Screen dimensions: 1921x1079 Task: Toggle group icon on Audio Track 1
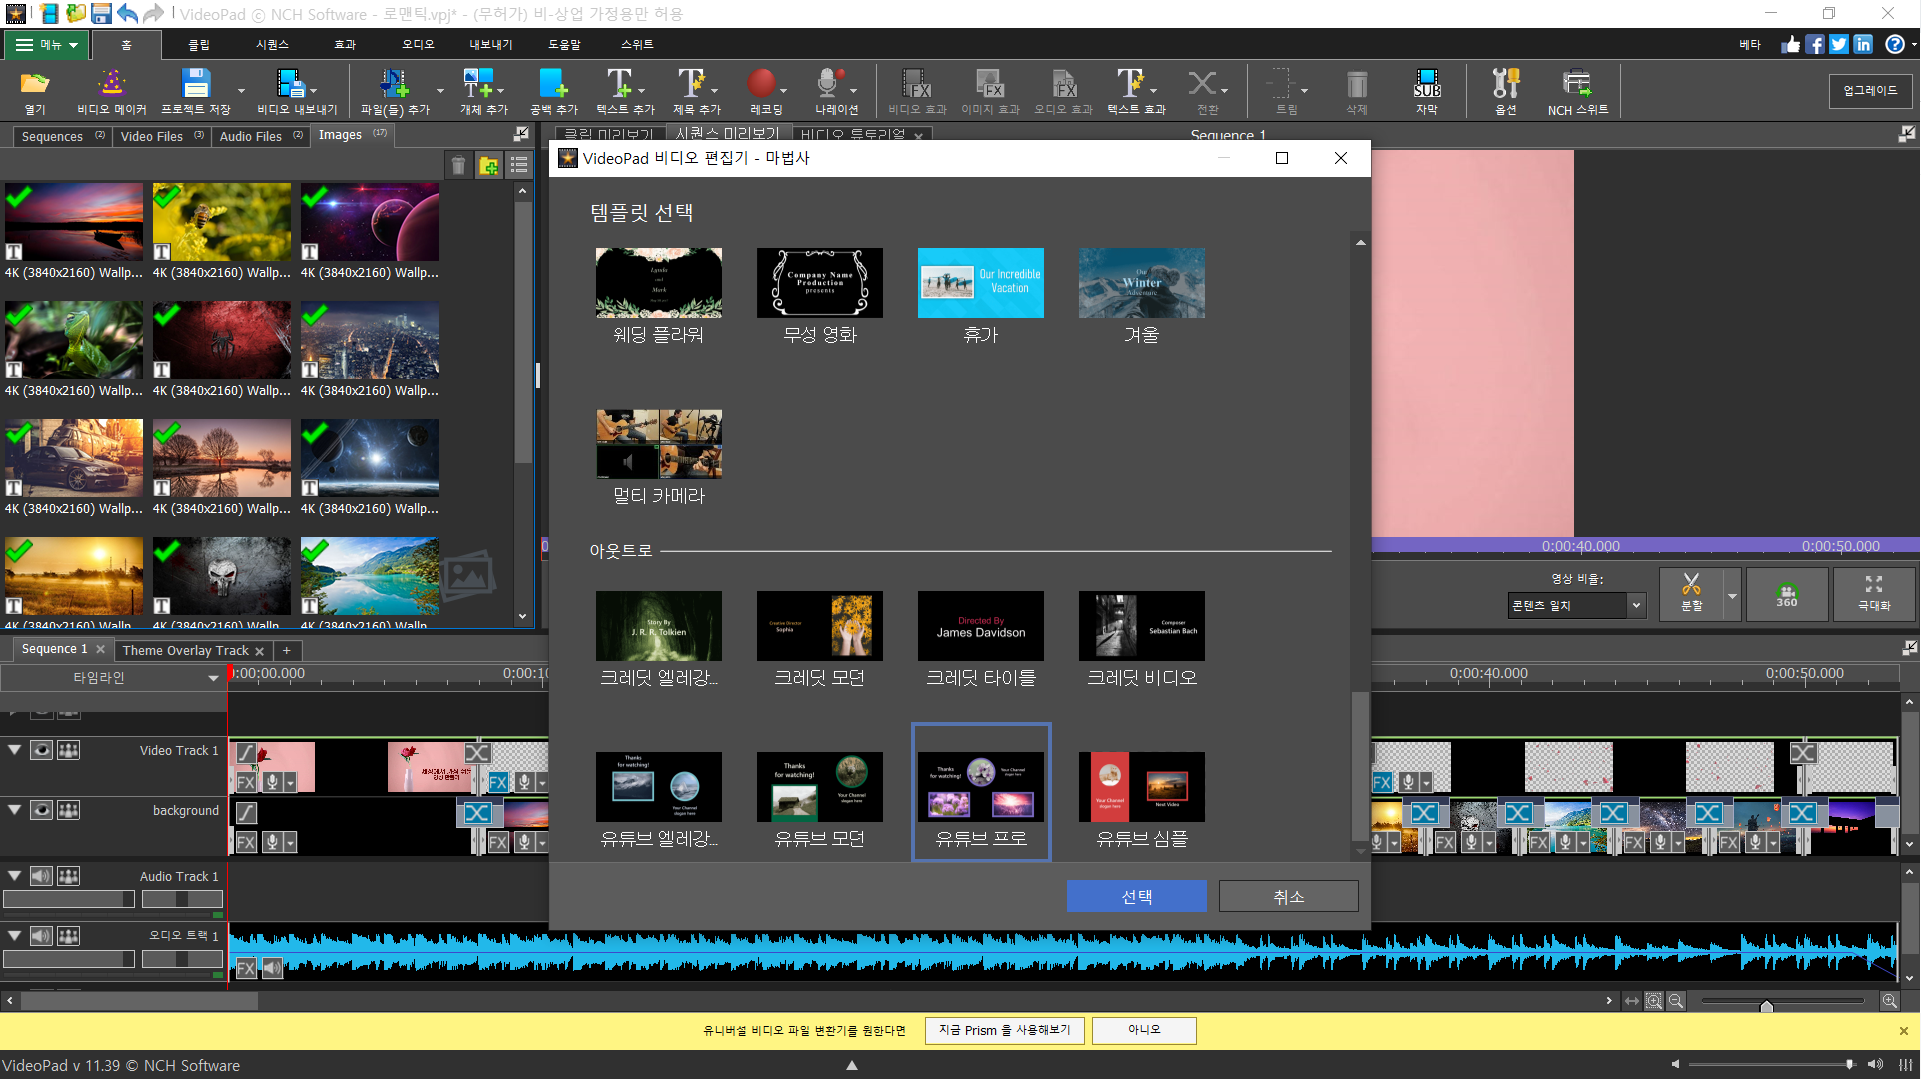click(x=68, y=876)
